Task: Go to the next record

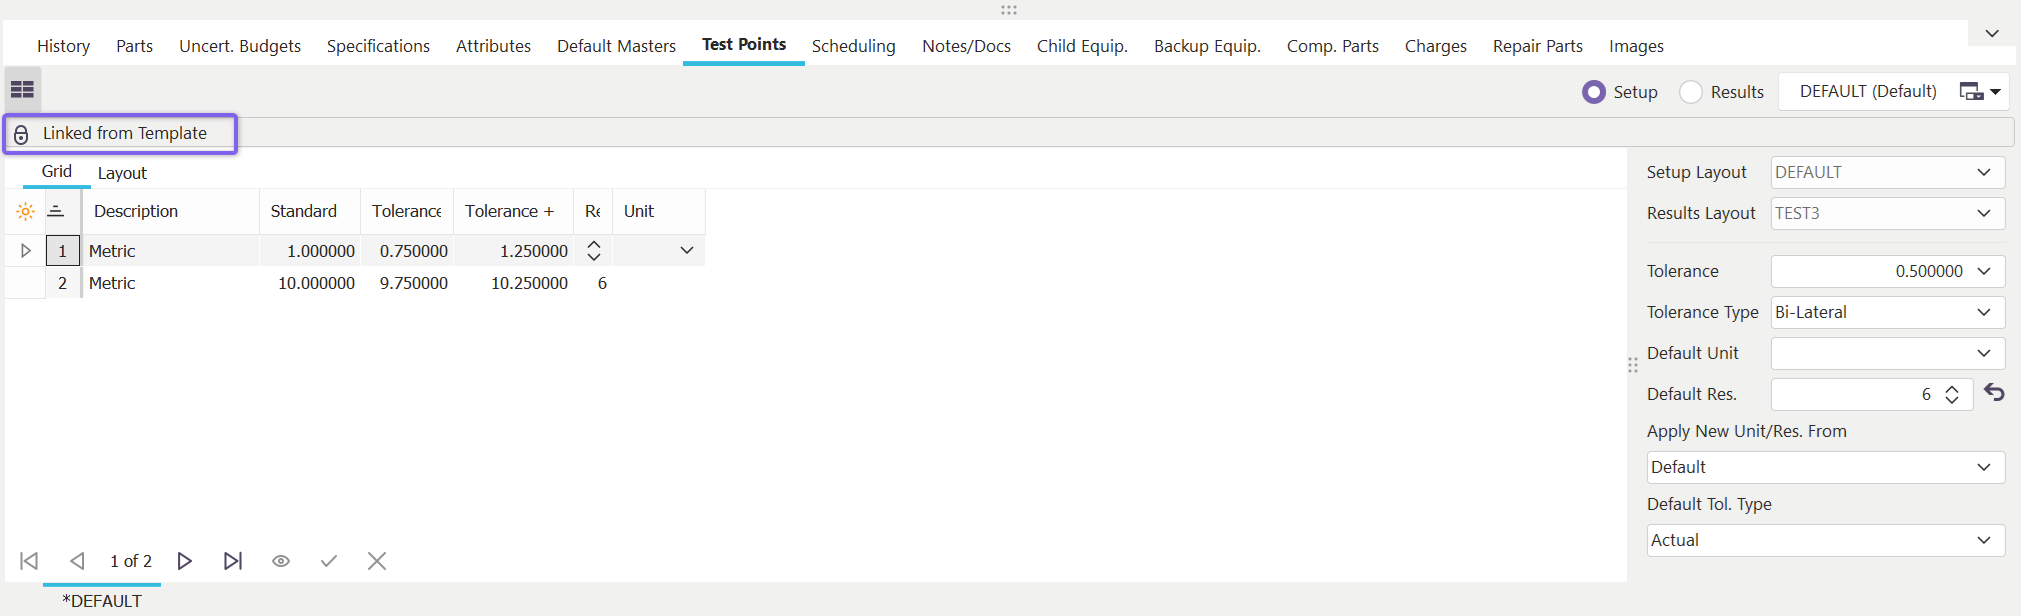Action: coord(184,561)
